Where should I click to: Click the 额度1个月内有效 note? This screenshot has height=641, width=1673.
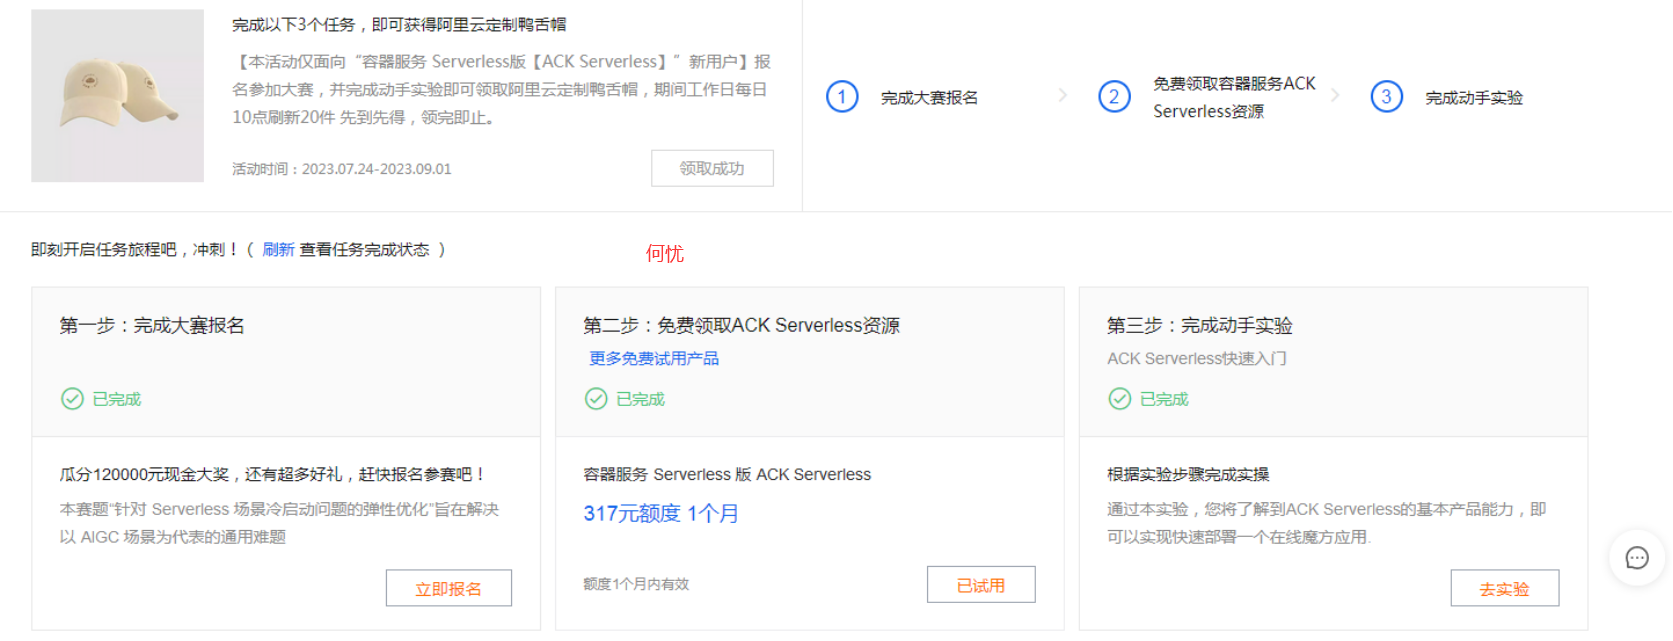tap(636, 584)
